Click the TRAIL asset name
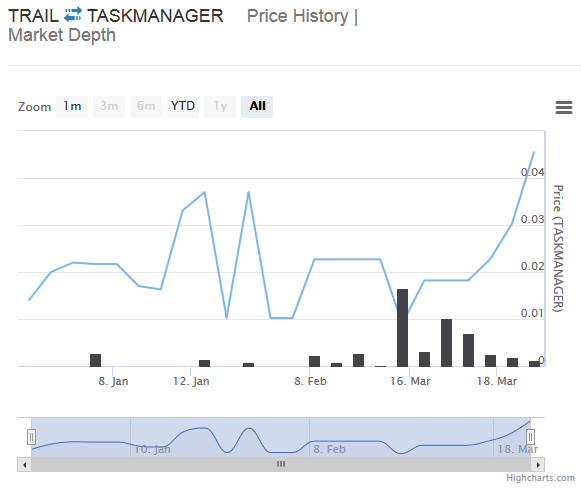Viewport: 581px width, 489px height. [x=33, y=16]
